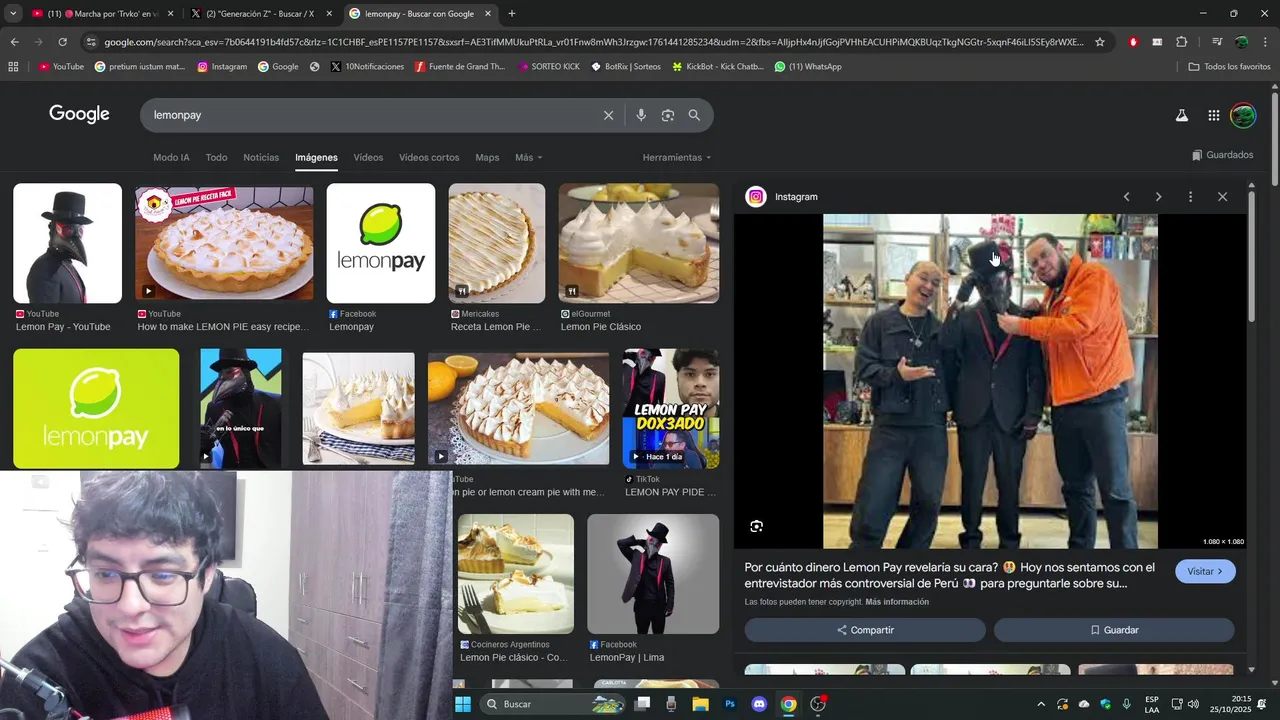This screenshot has width=1280, height=720.
Task: Show previous image in preview panel
Action: click(1126, 197)
